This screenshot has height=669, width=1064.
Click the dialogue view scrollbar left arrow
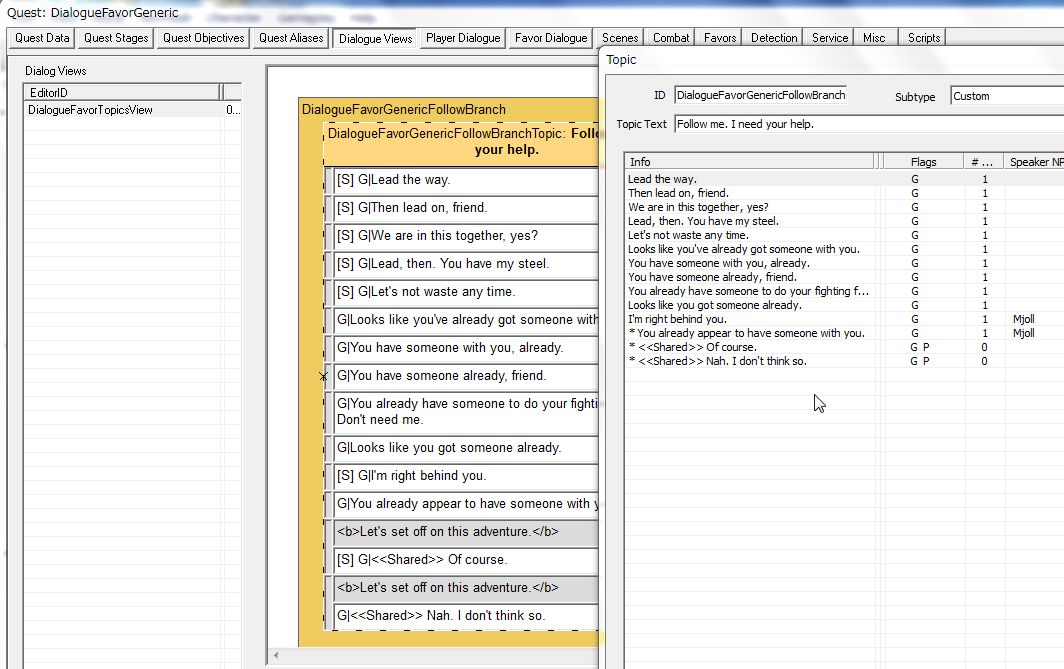(x=276, y=655)
